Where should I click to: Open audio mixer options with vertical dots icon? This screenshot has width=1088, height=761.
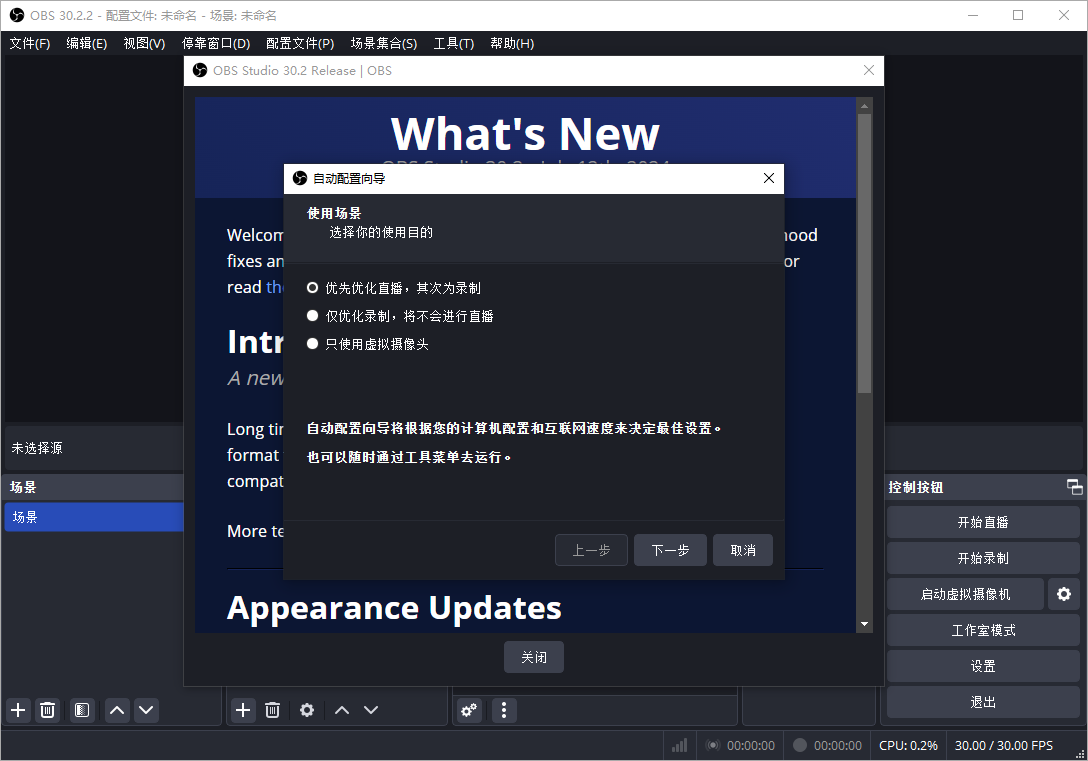click(x=504, y=710)
